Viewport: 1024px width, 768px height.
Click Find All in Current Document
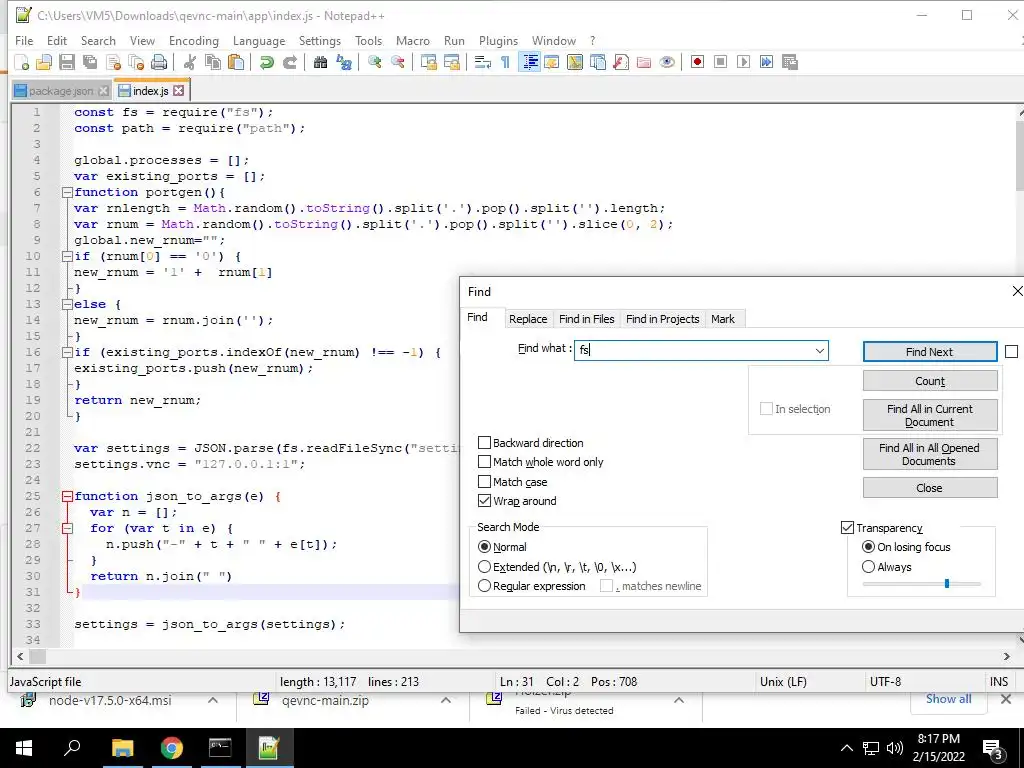(x=930, y=415)
